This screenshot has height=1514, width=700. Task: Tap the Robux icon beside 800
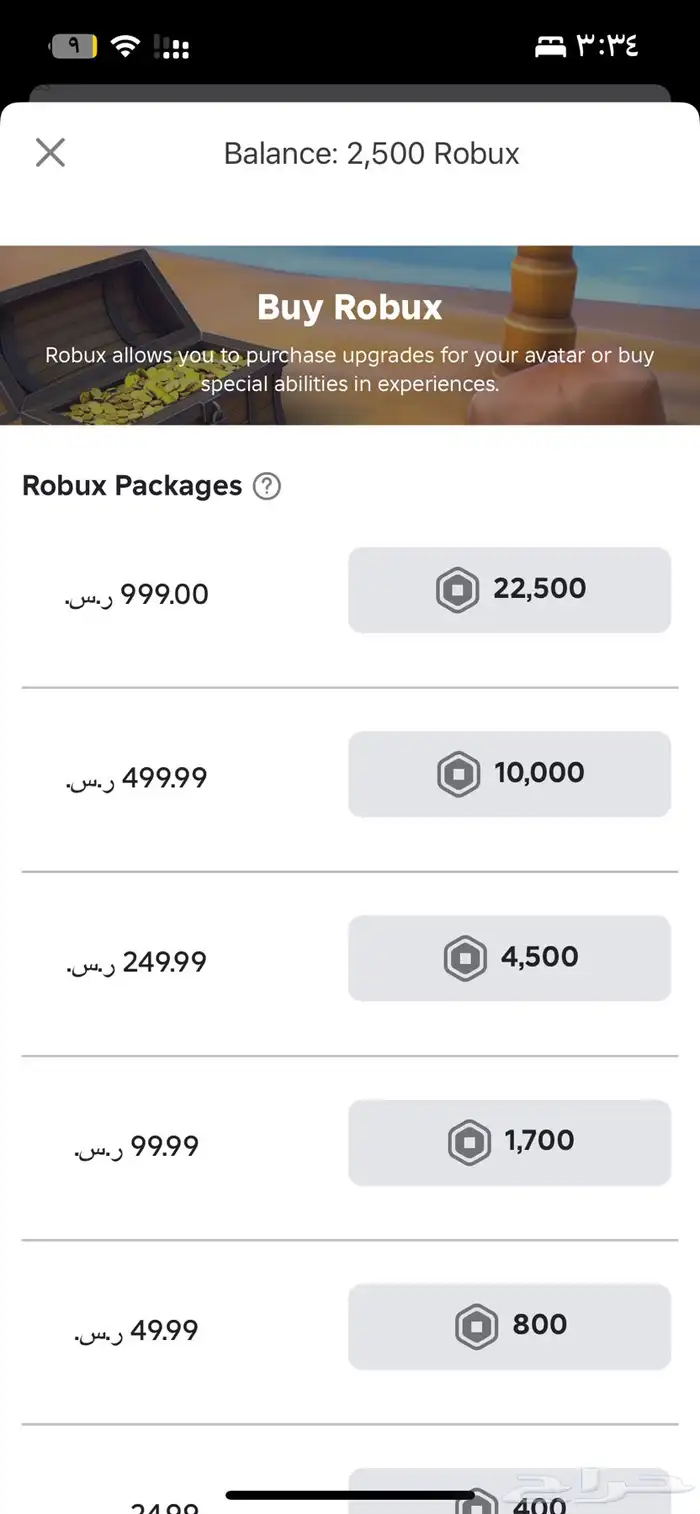(x=476, y=1327)
